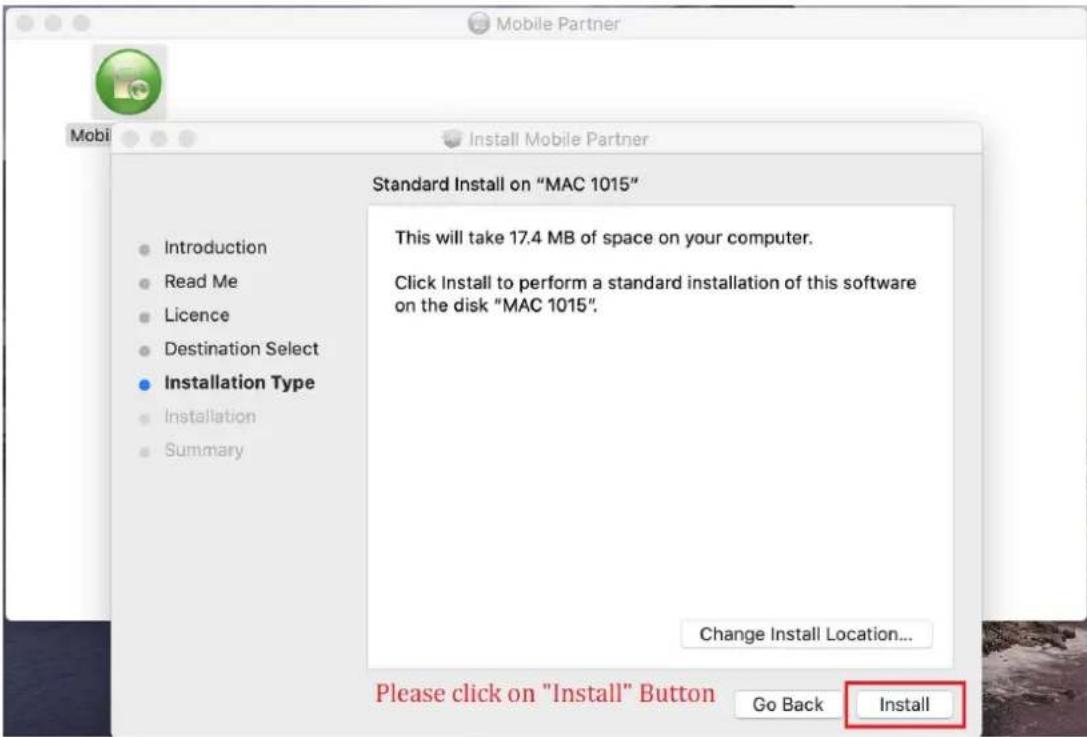Click the Install button
This screenshot has width=1087, height=737.
click(904, 704)
